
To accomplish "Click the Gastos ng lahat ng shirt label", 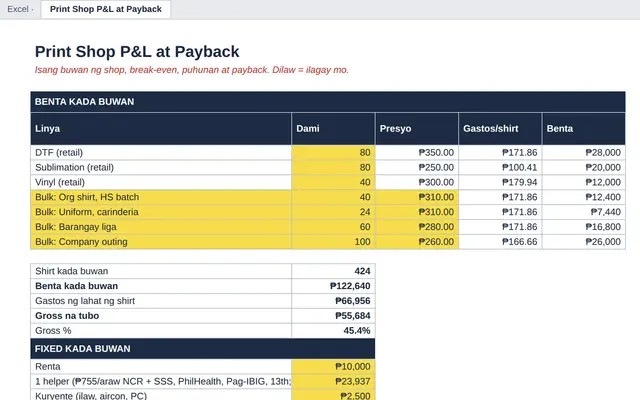I will click(x=161, y=301).
